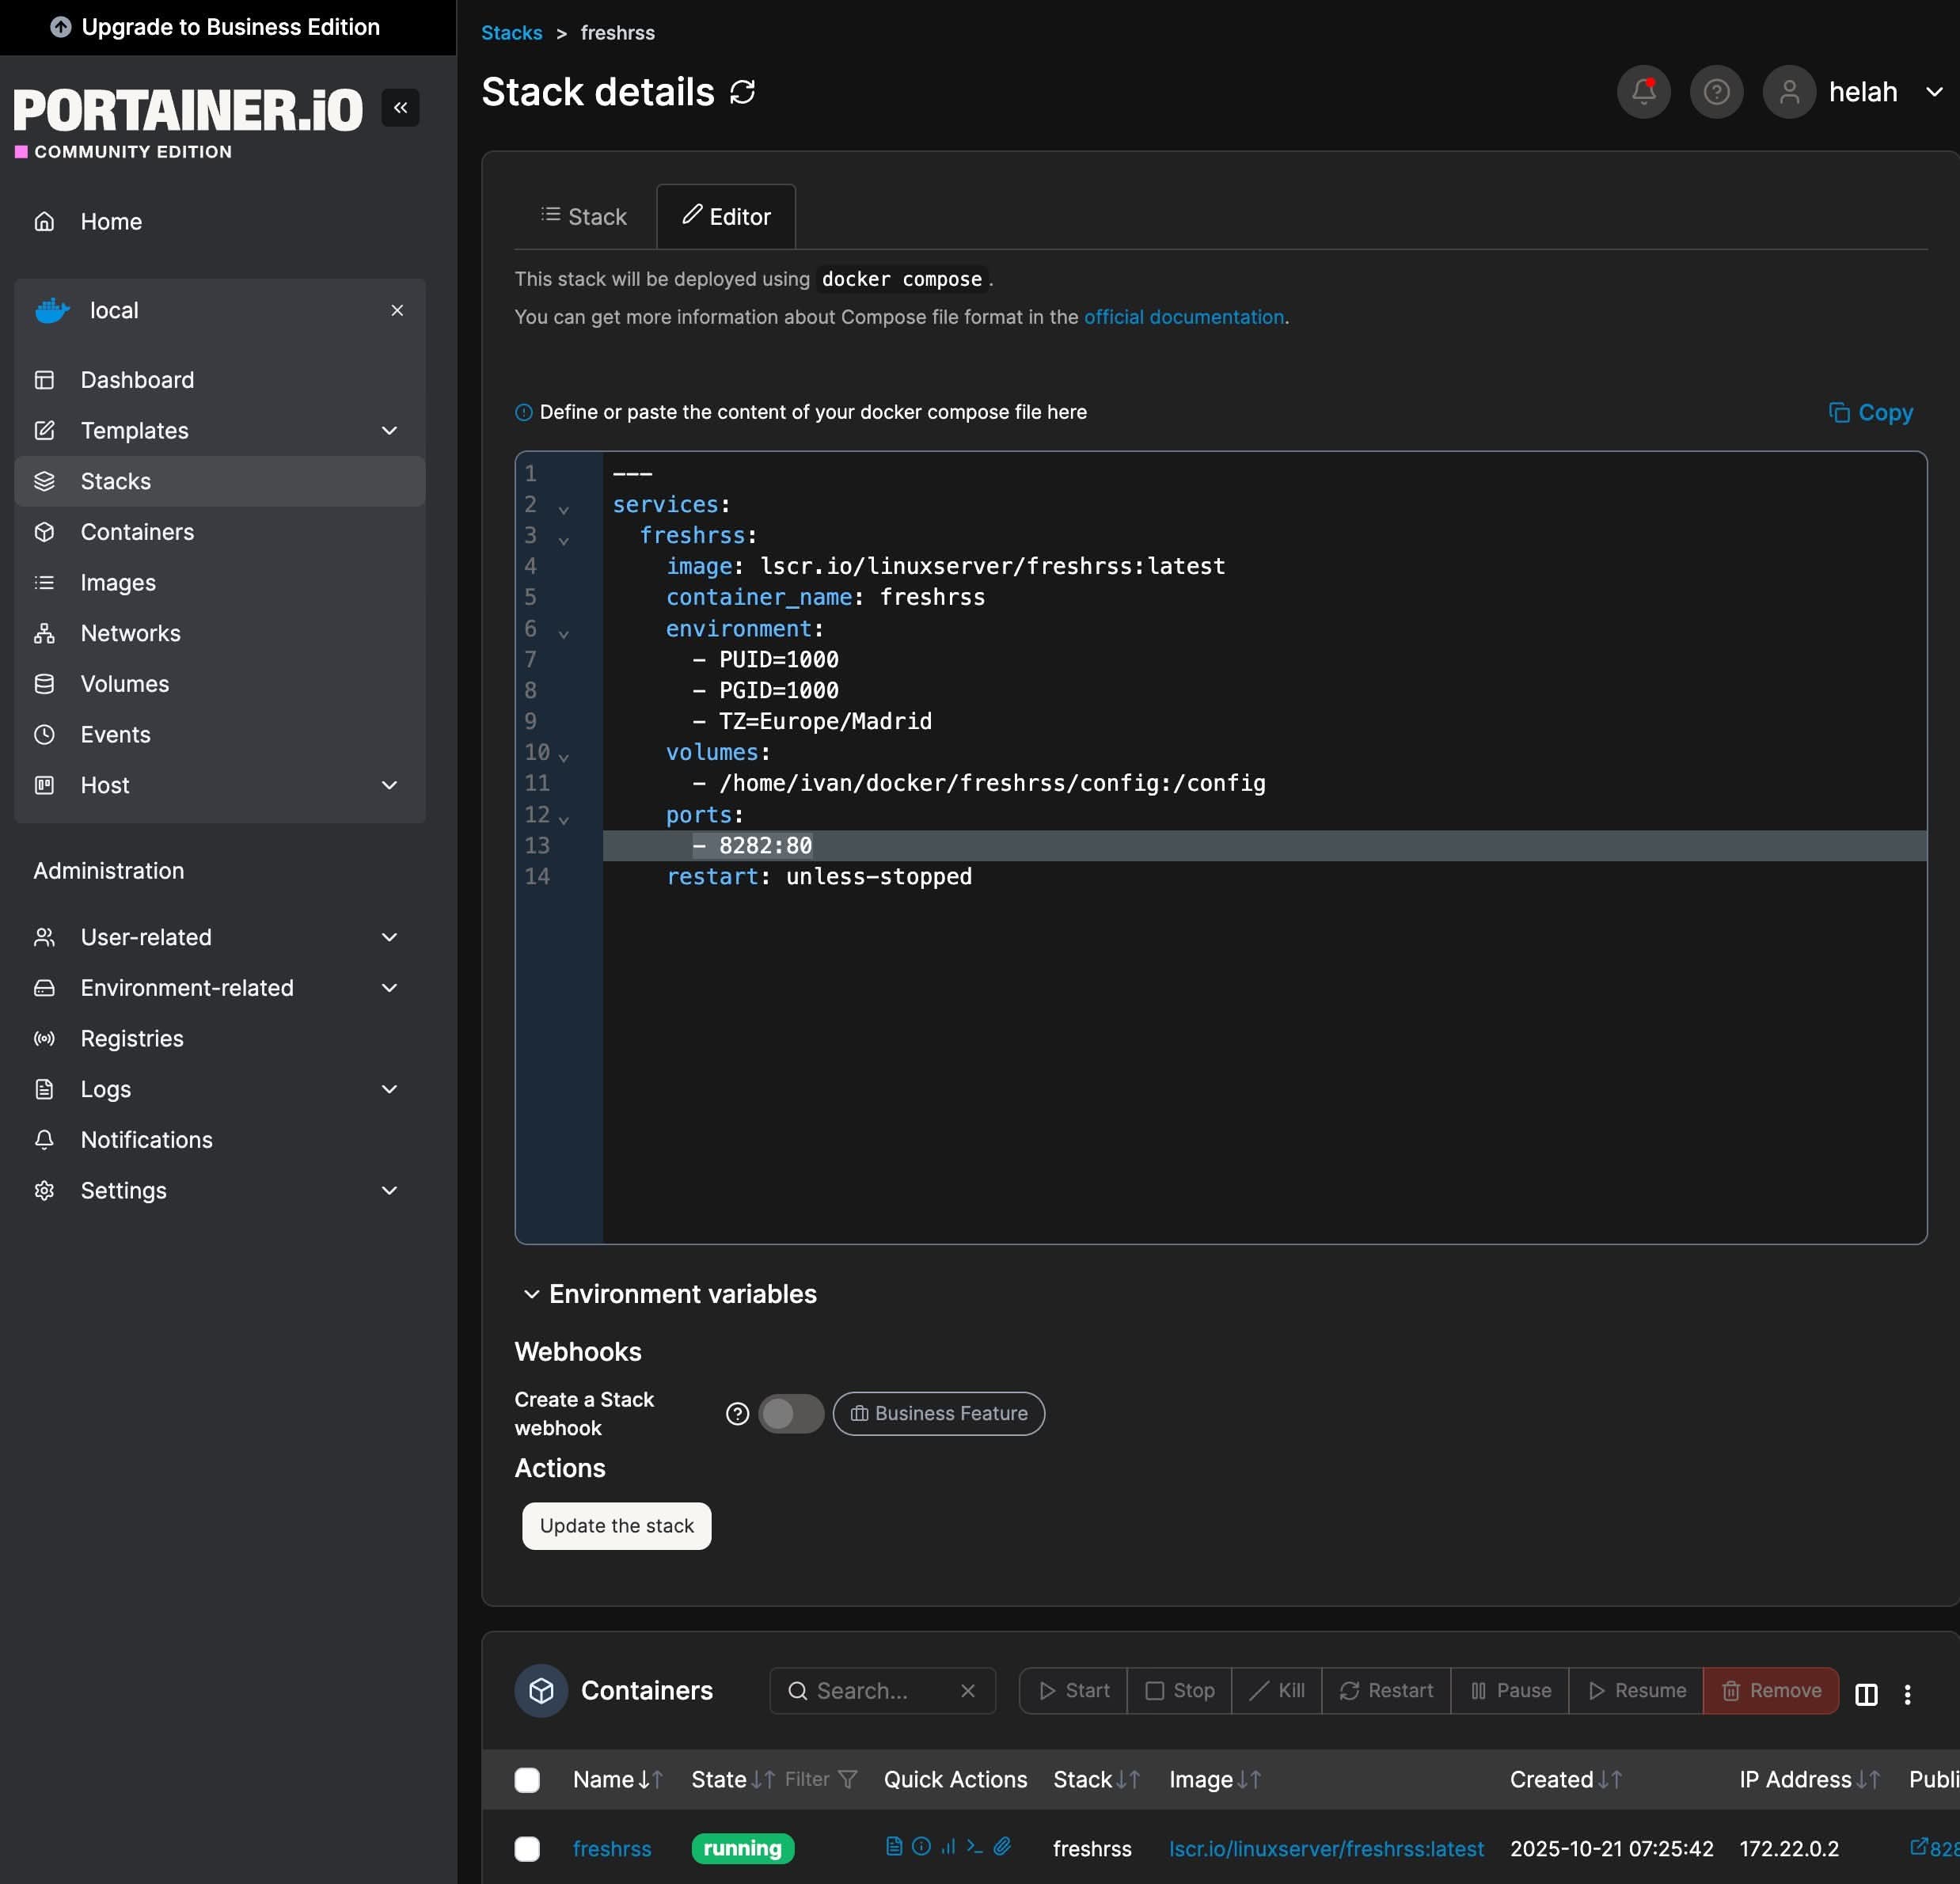Open the freshrss exec console icon

975,1846
